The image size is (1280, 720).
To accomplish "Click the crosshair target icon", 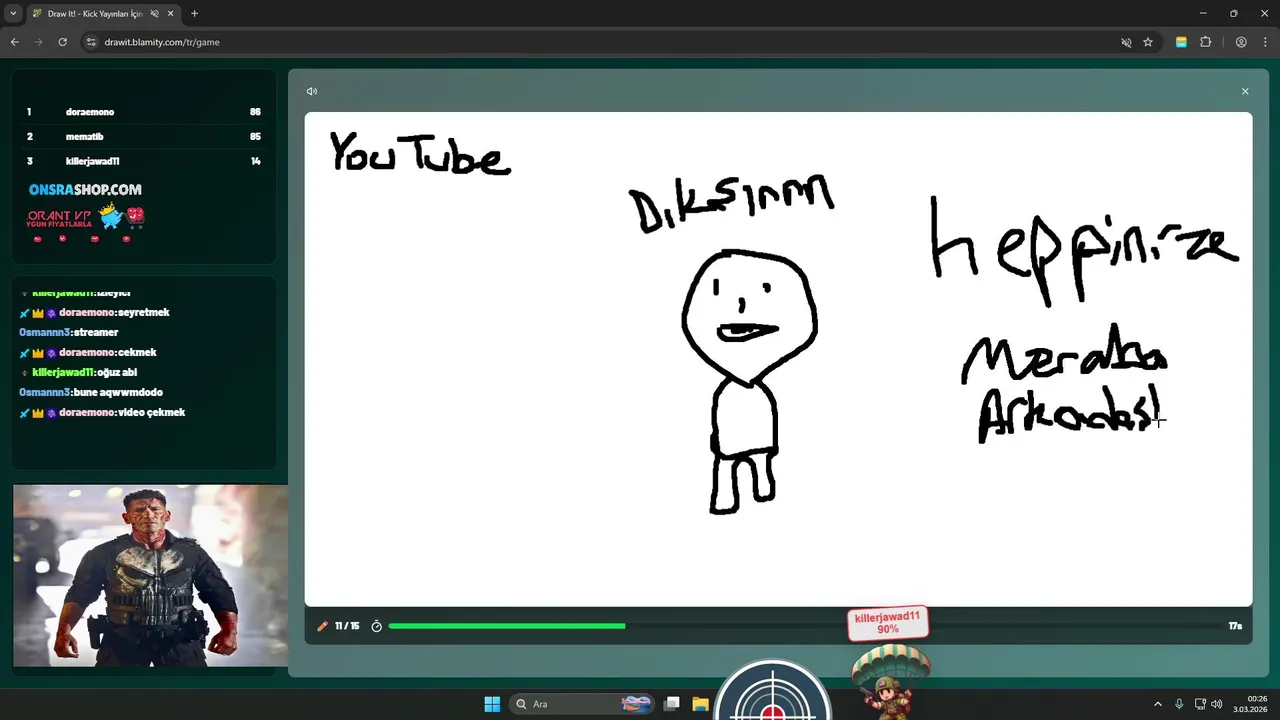I will [772, 692].
